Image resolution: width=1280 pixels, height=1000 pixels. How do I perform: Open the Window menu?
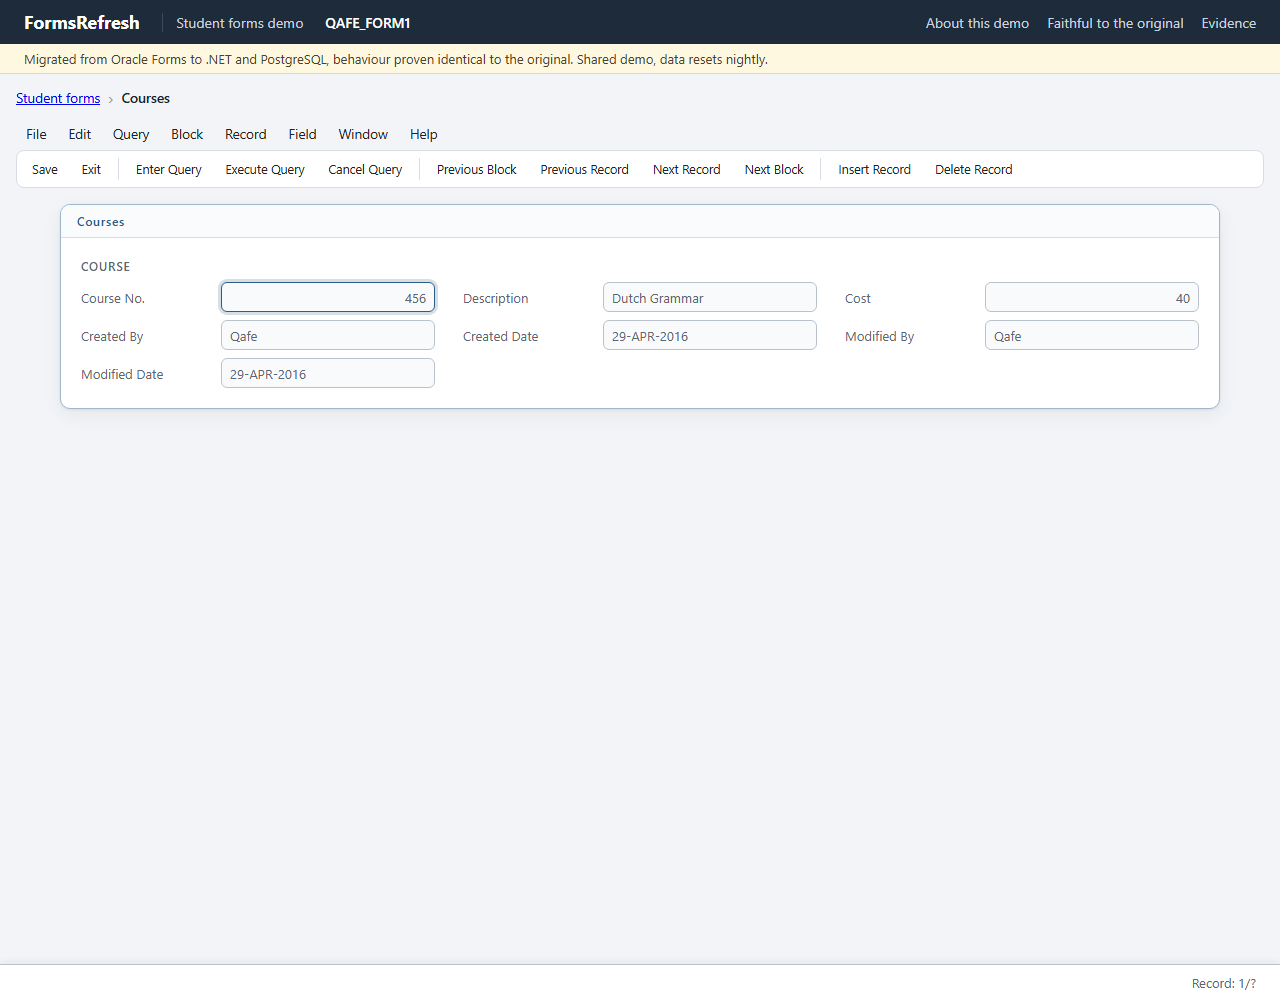point(363,134)
